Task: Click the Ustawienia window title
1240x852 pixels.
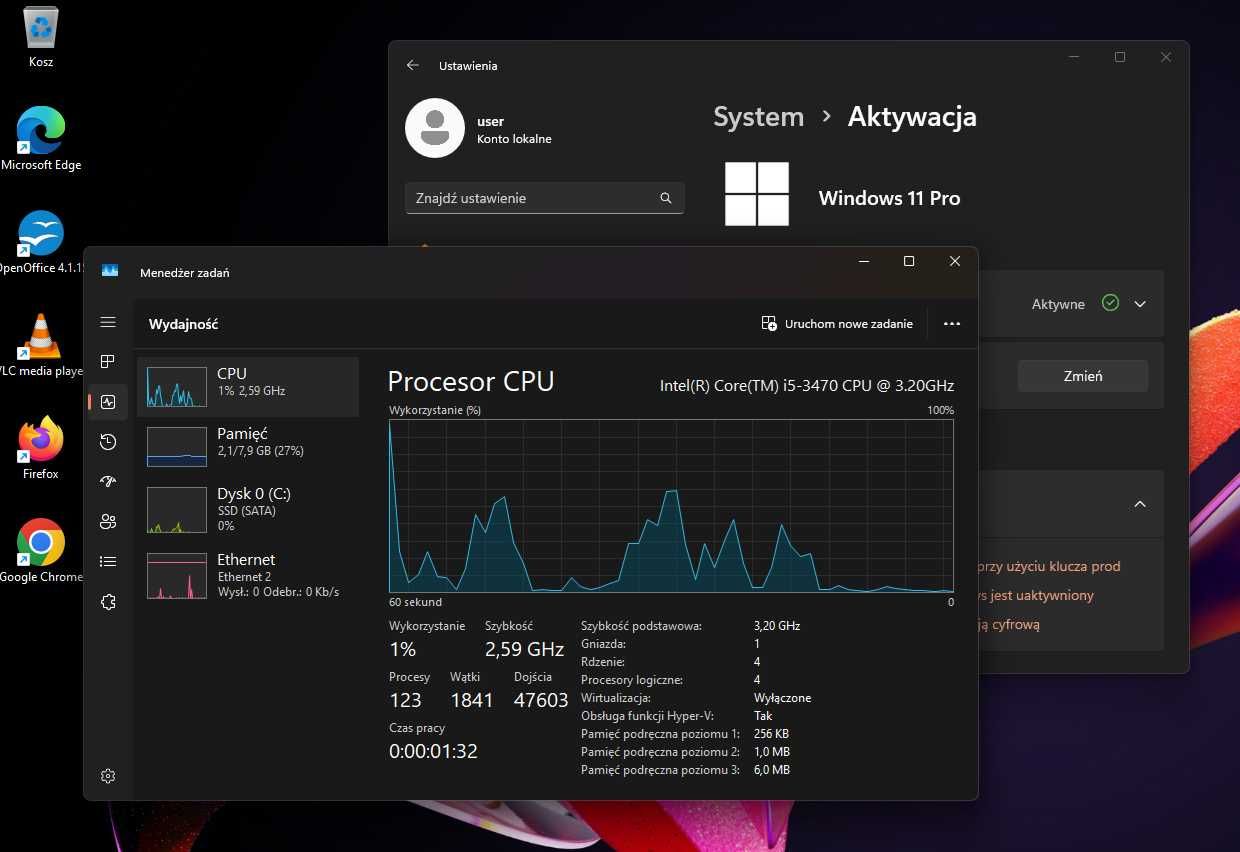Action: click(x=468, y=66)
